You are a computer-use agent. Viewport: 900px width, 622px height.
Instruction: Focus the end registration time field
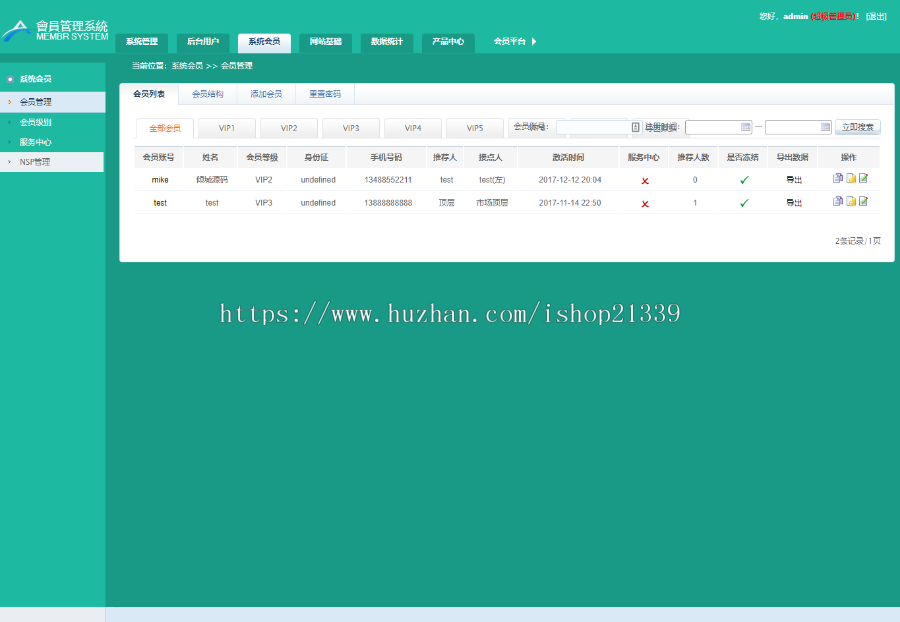pos(798,127)
